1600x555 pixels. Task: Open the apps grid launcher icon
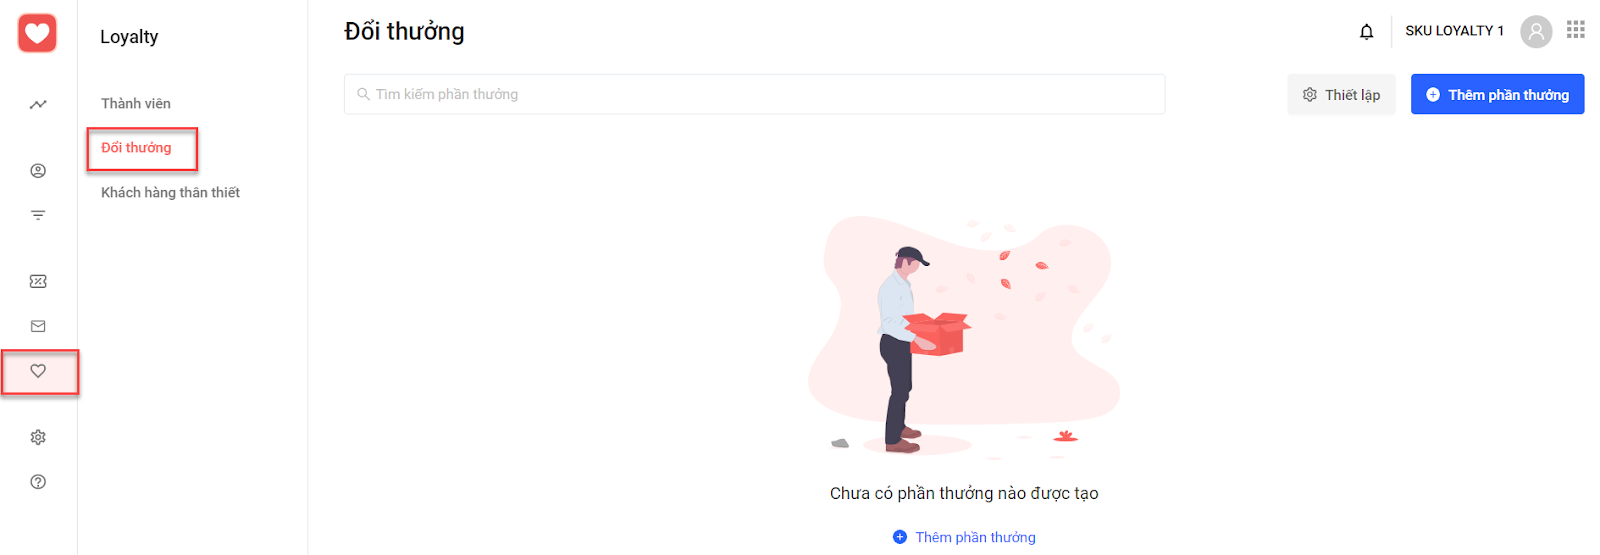[1576, 29]
